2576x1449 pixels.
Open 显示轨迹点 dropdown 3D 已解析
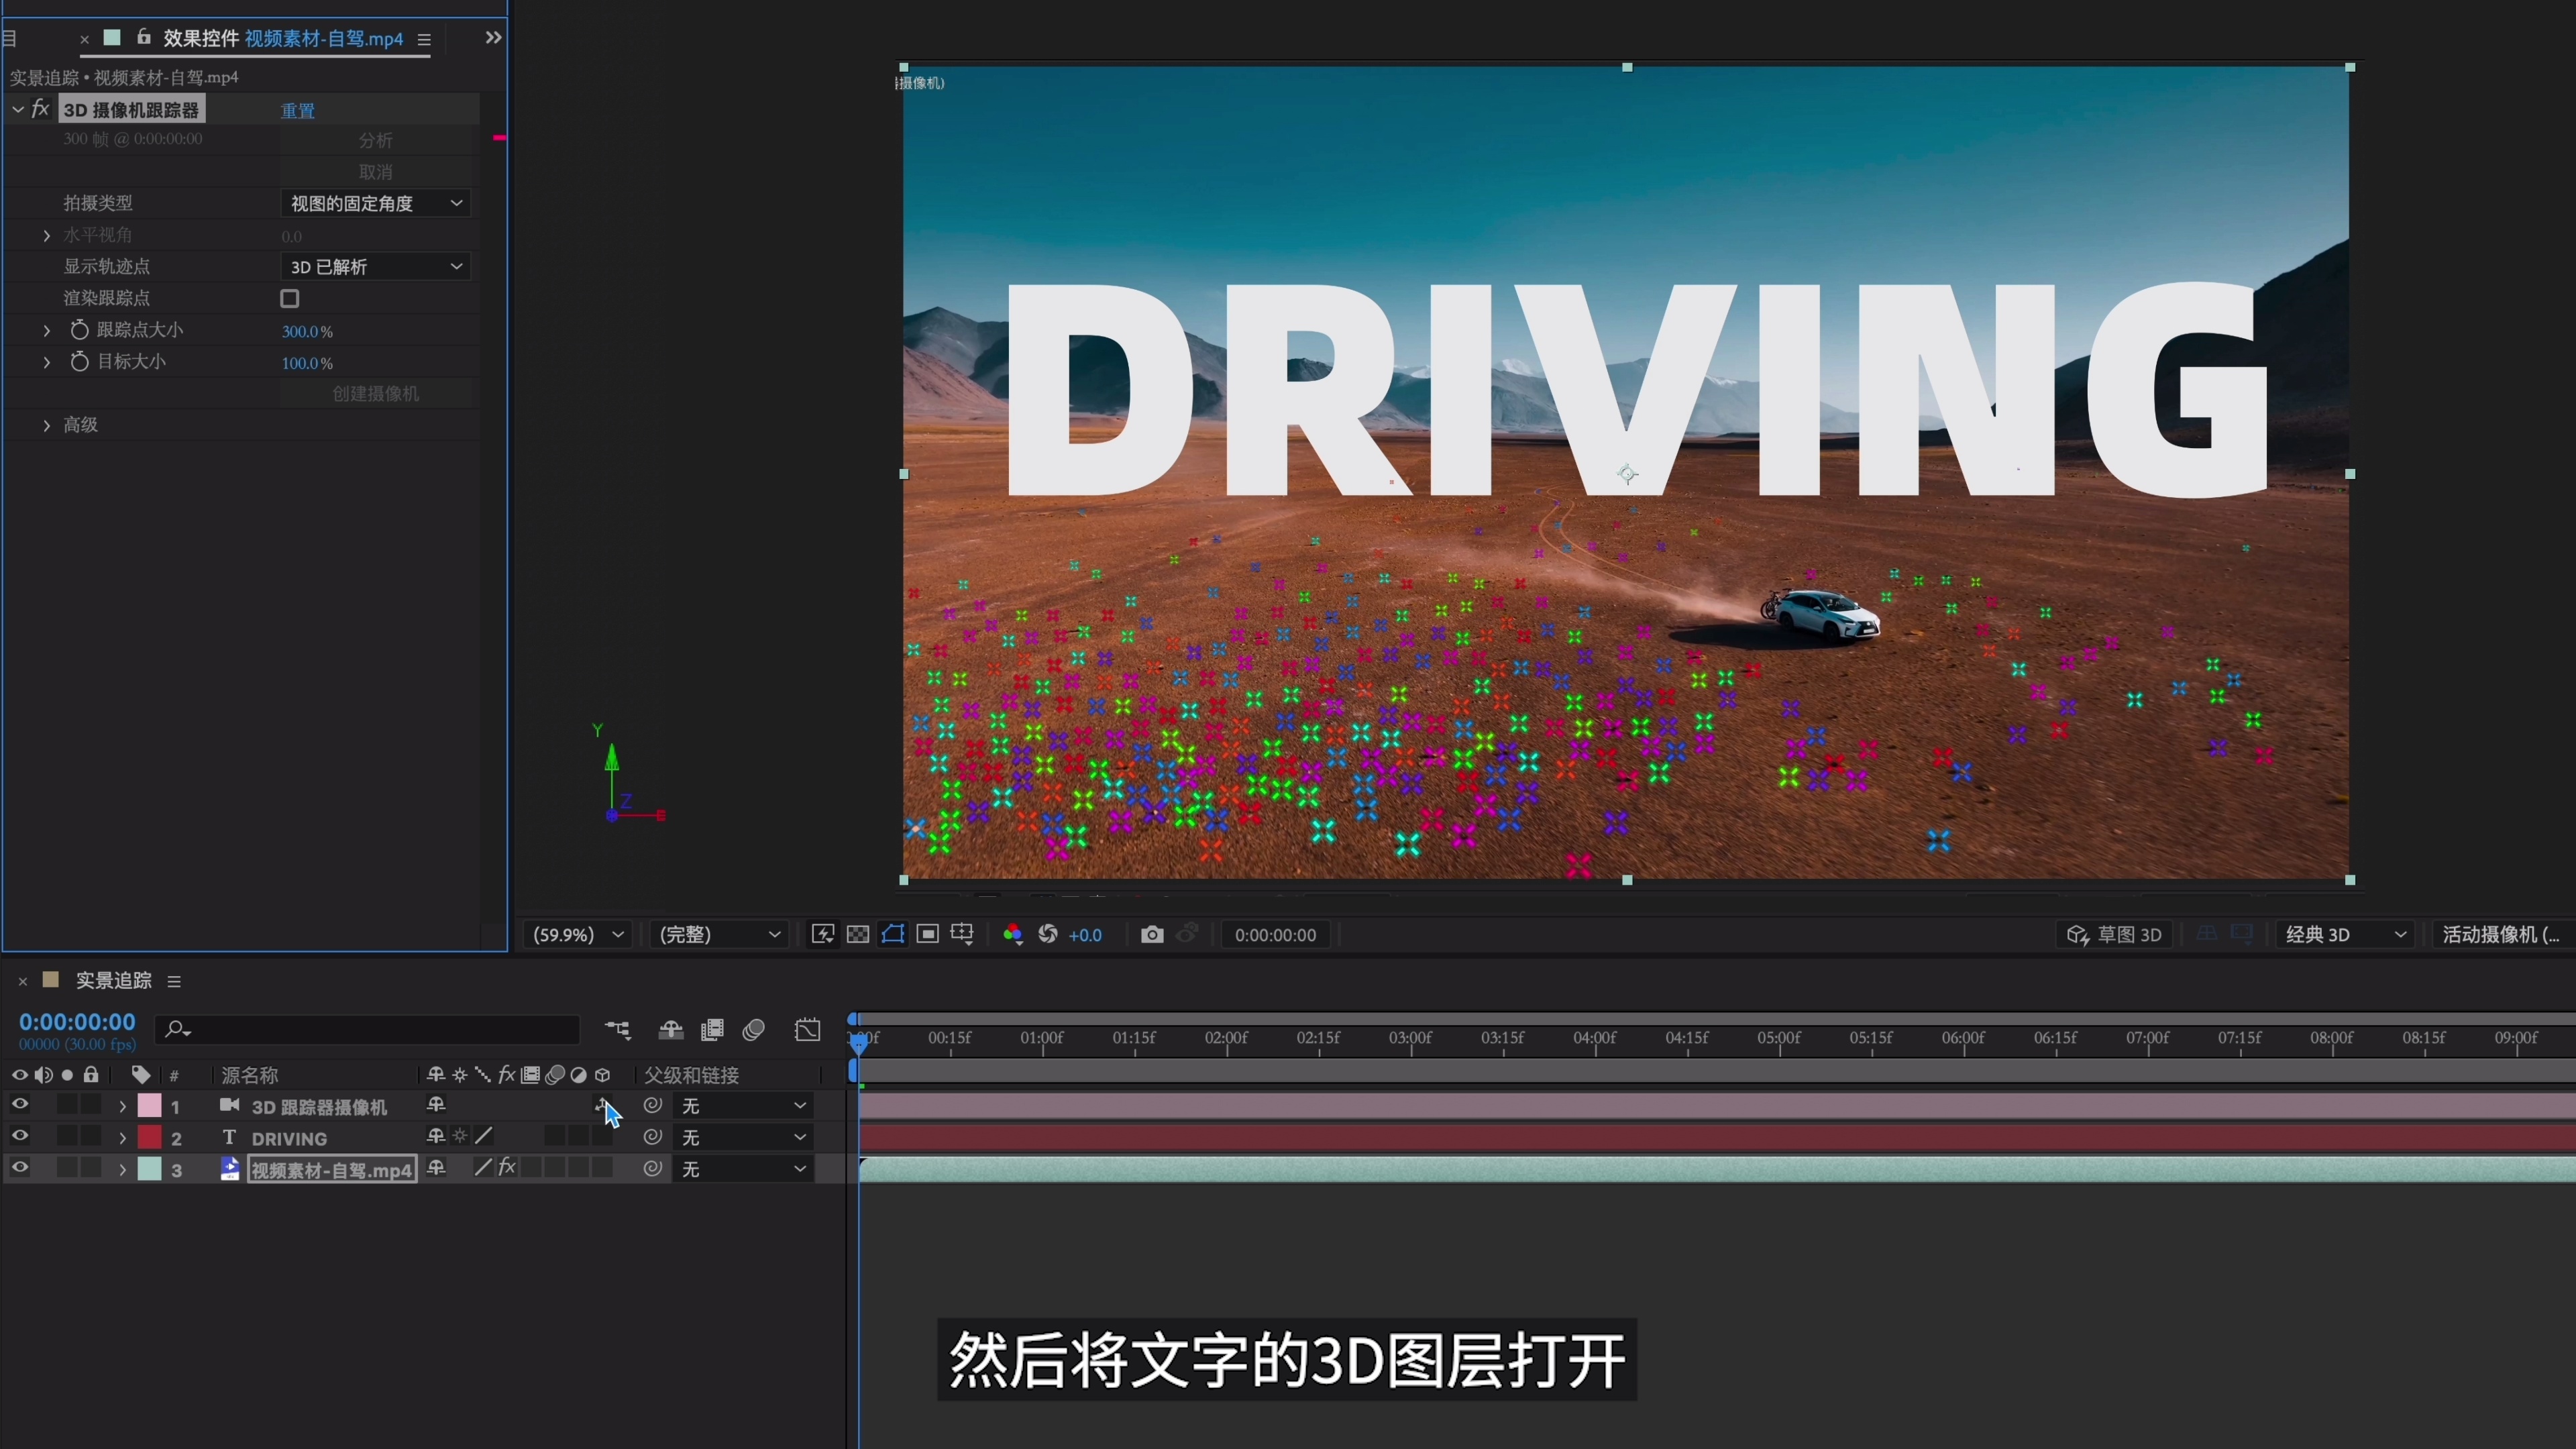coord(375,266)
